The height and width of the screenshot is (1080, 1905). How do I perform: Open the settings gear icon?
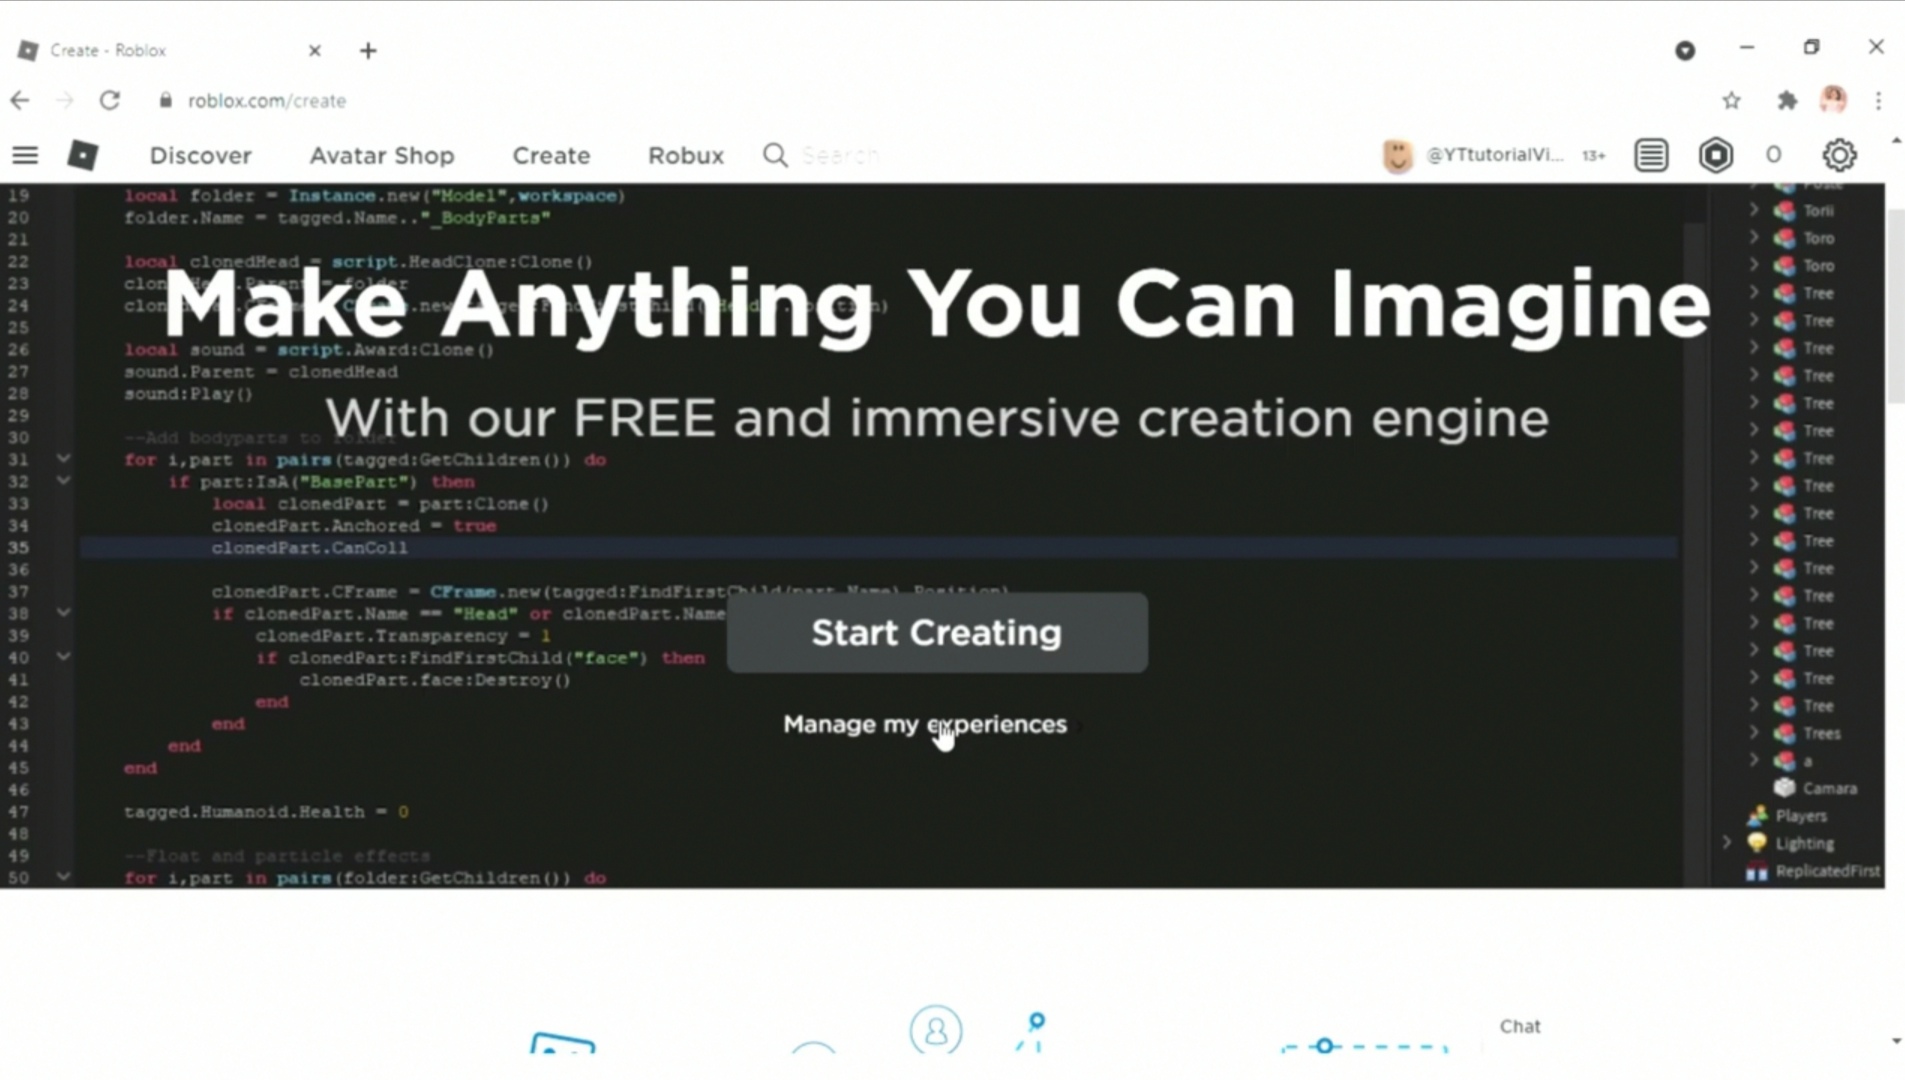(1839, 155)
